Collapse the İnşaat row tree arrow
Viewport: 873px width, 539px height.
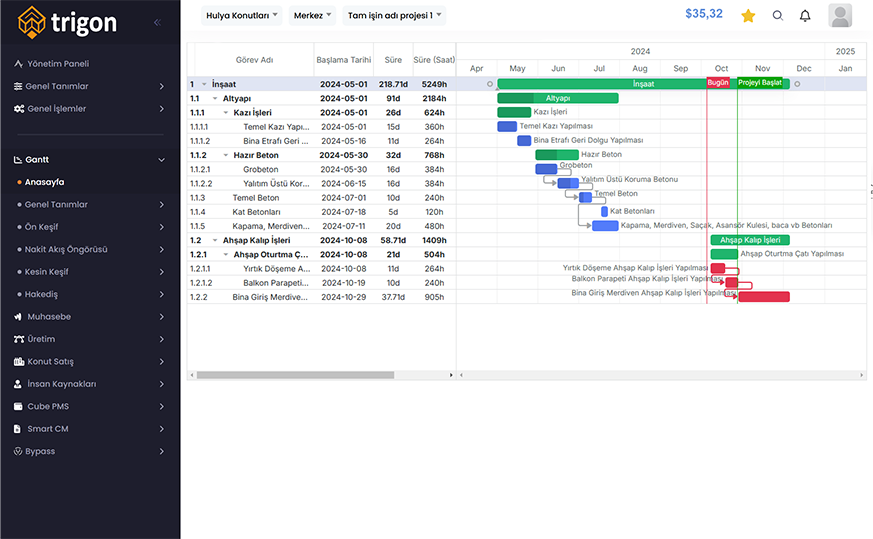pos(204,84)
